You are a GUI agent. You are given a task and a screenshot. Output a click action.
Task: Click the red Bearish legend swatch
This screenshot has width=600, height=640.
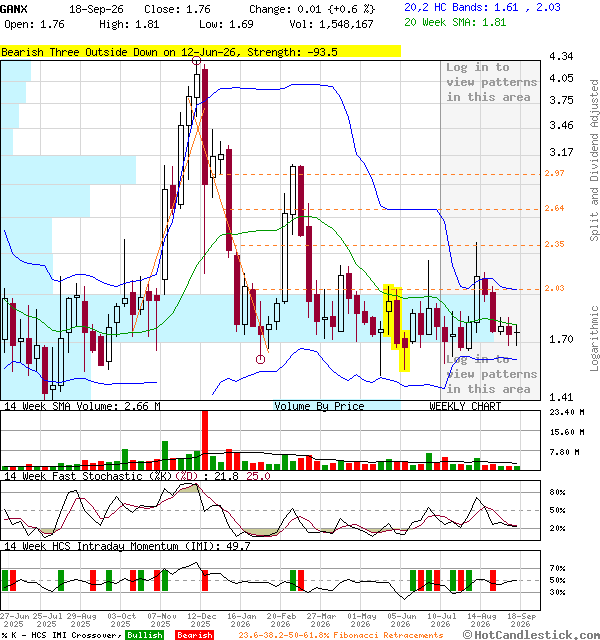(195, 635)
